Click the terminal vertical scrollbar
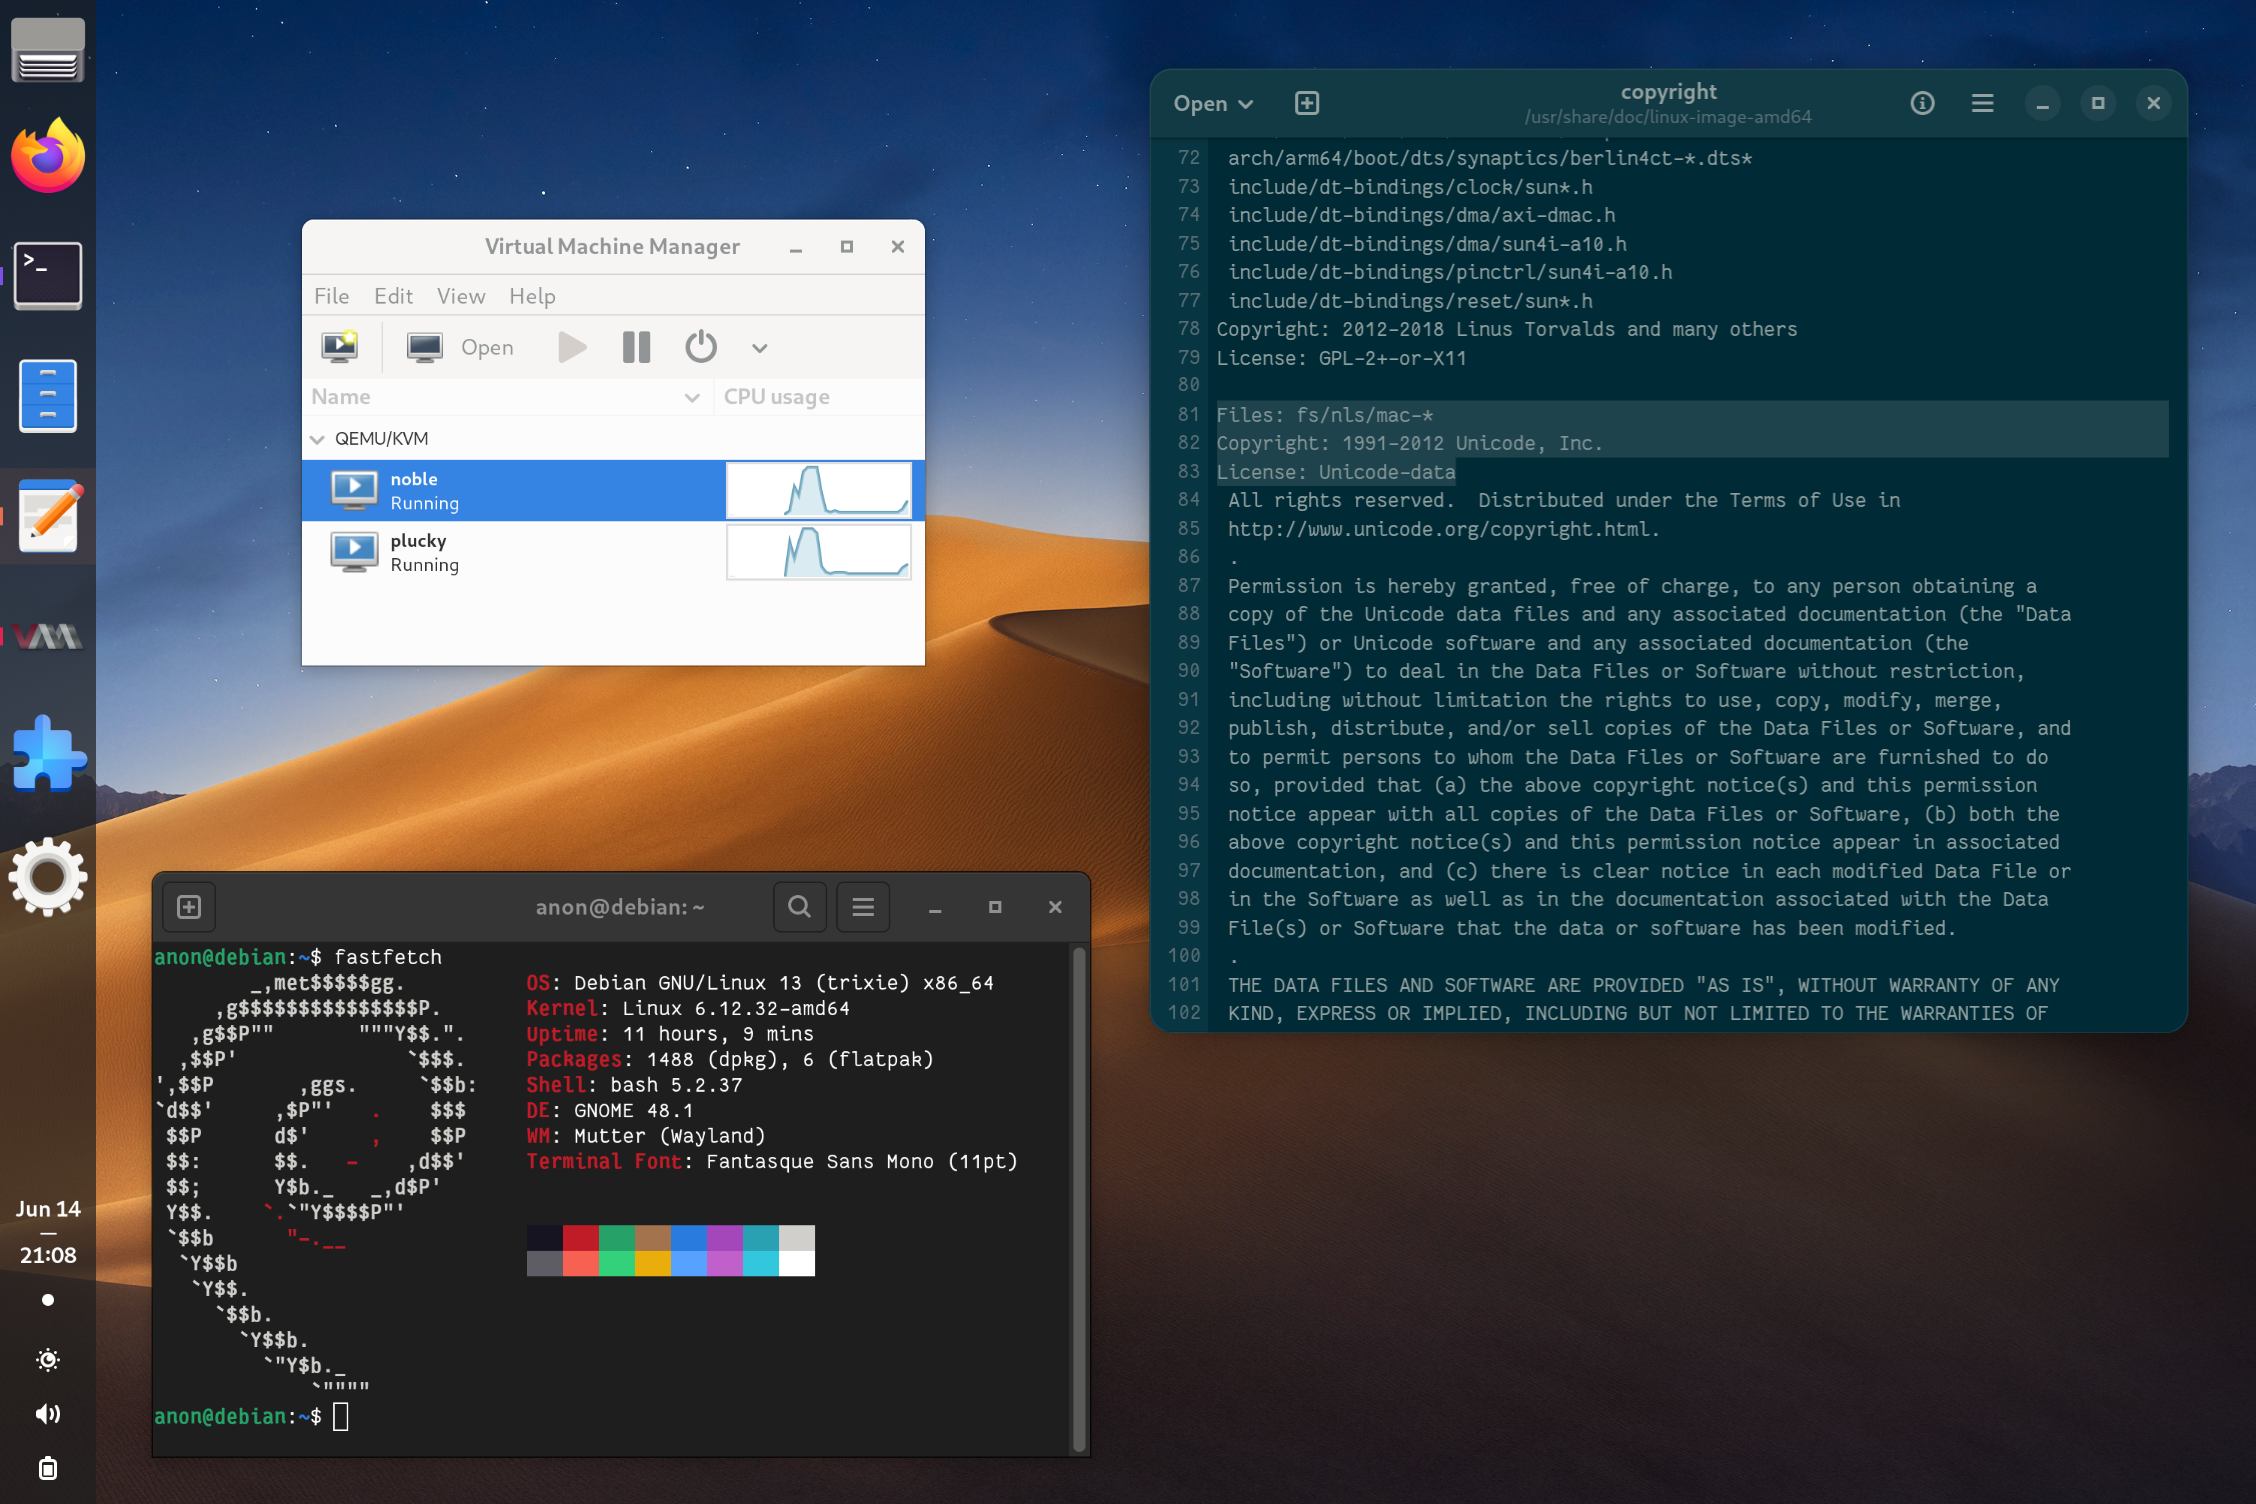The height and width of the screenshot is (1504, 2256). [1079, 1198]
